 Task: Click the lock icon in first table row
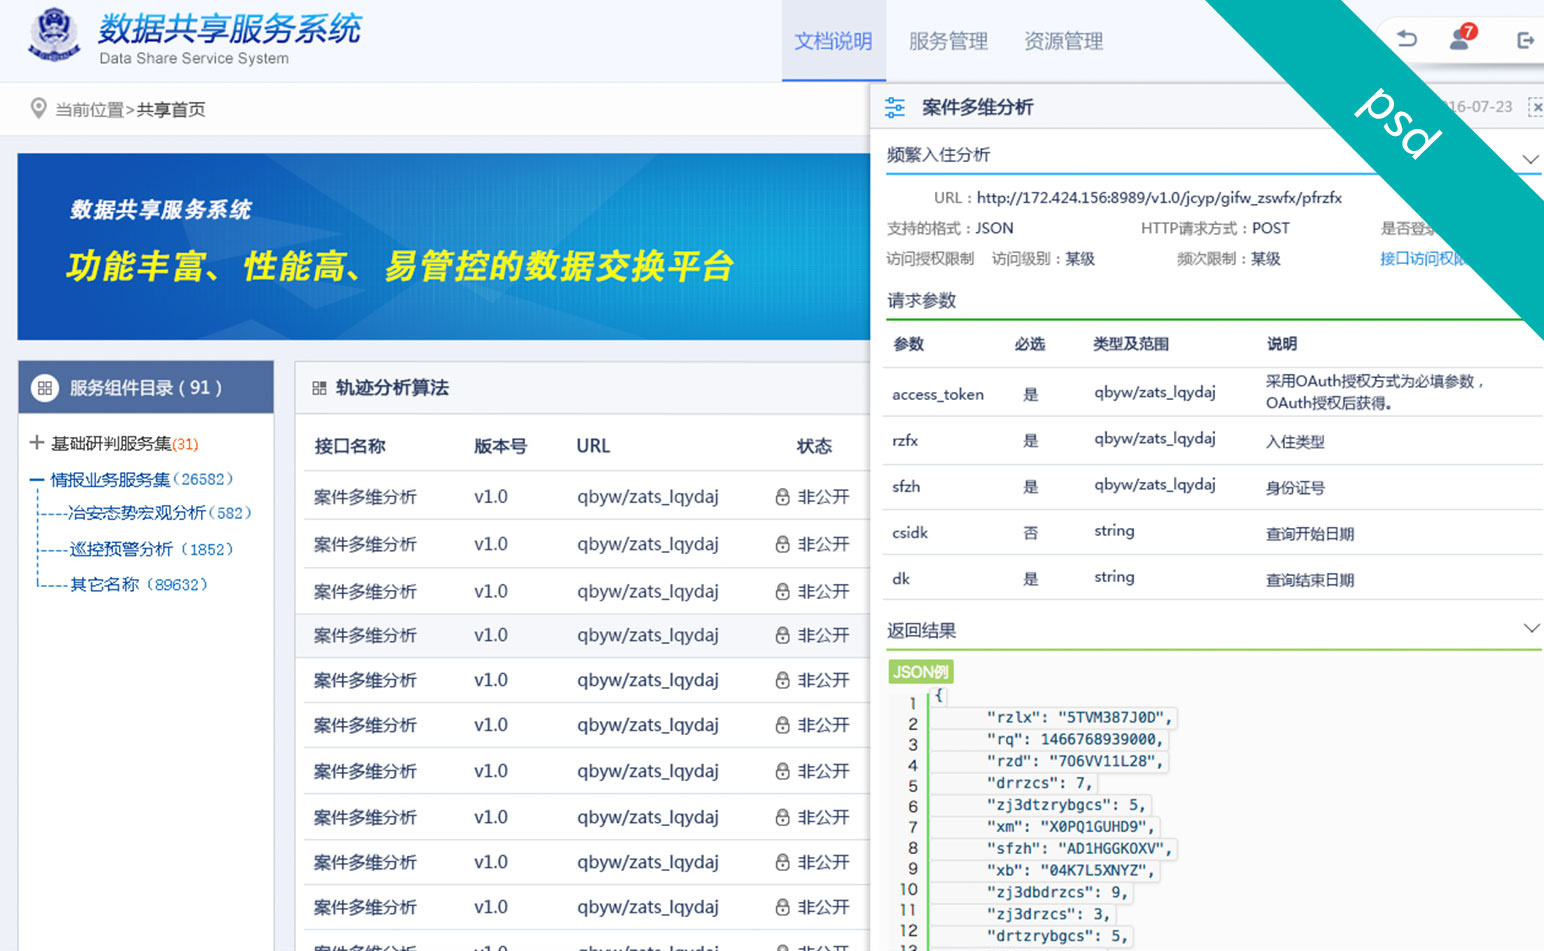click(782, 497)
